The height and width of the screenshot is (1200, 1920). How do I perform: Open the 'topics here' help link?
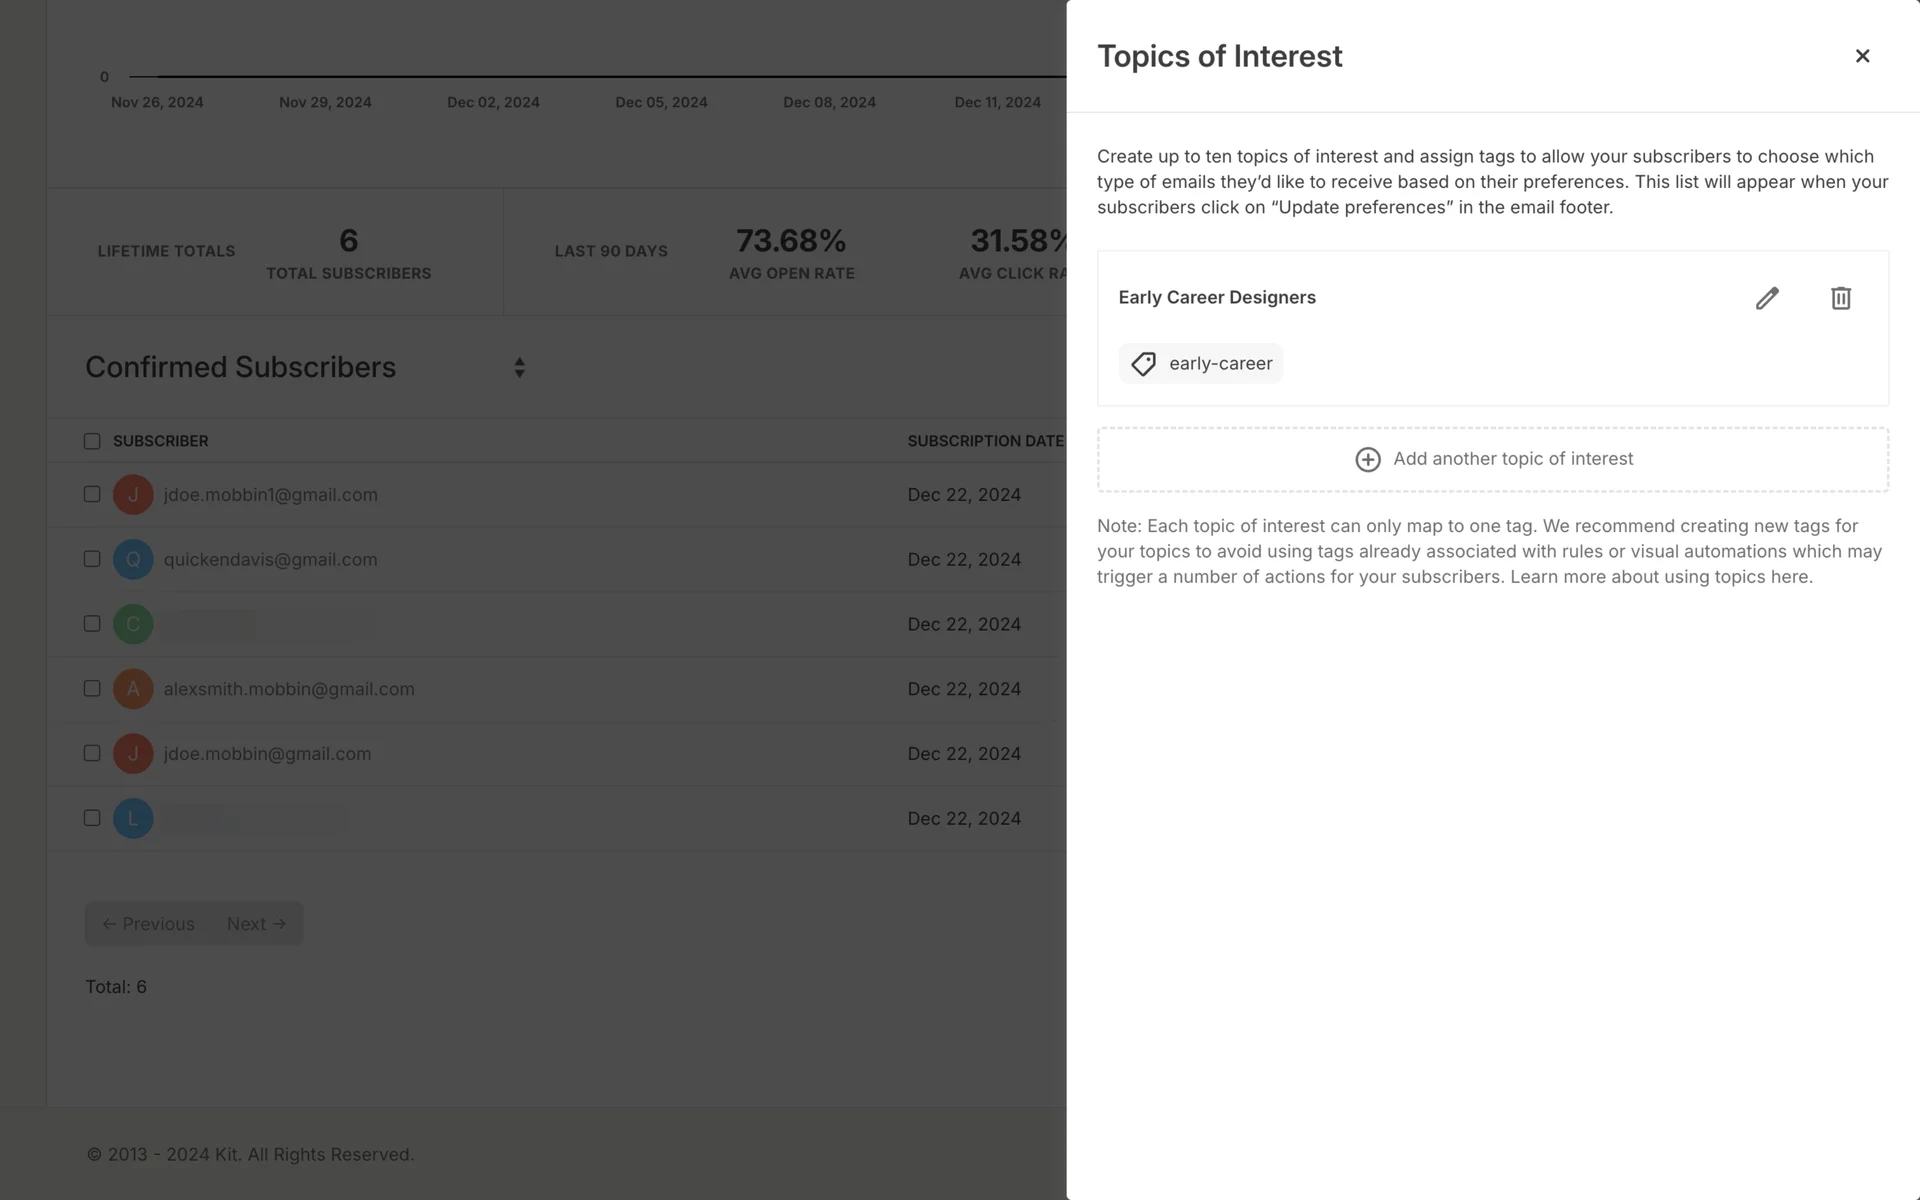pyautogui.click(x=1761, y=577)
